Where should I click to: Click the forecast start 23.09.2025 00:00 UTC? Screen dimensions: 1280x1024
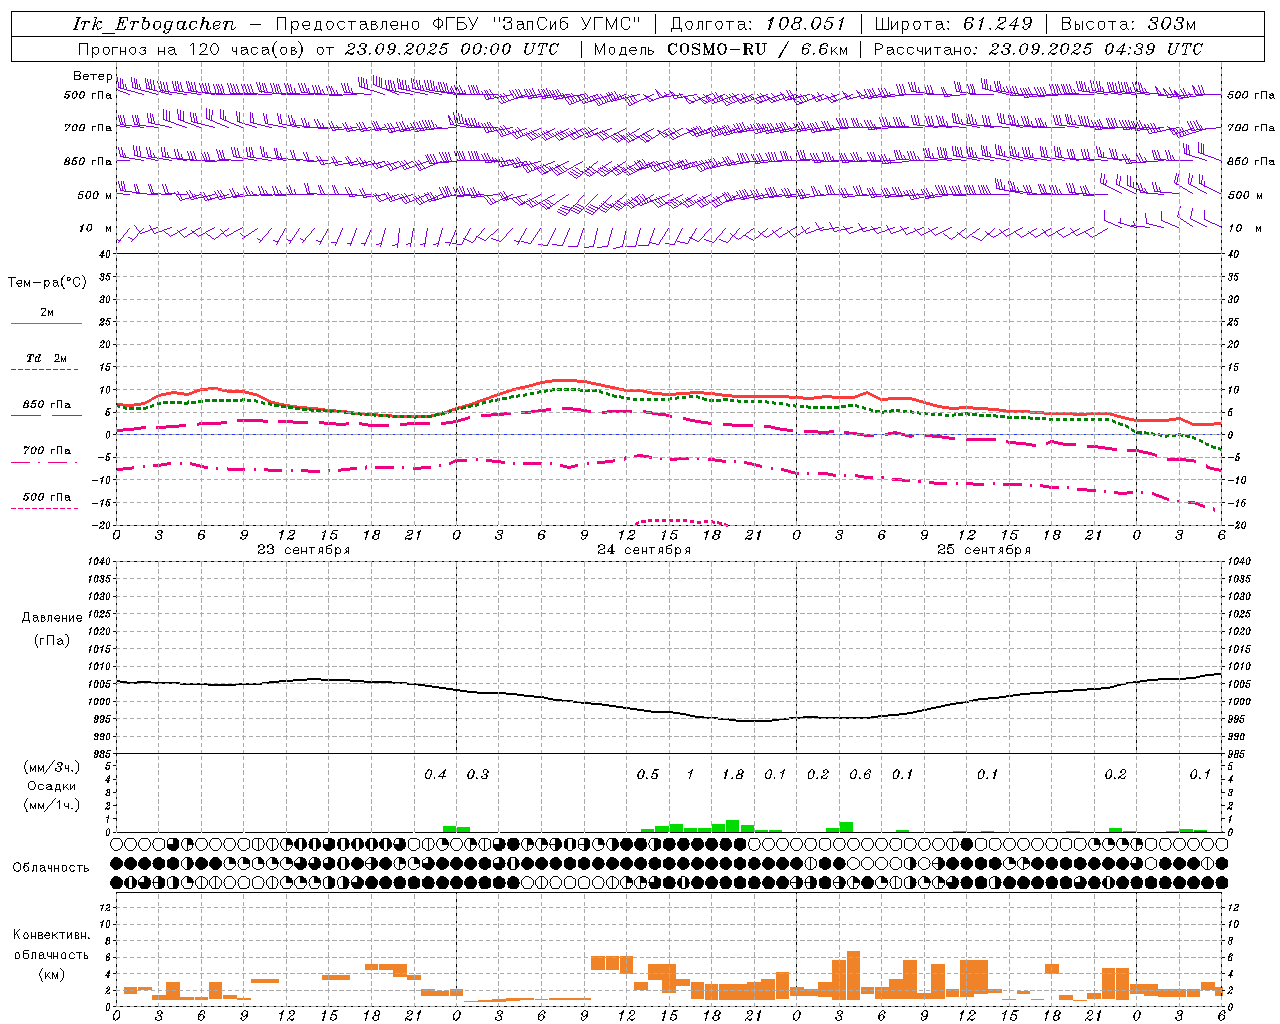[x=452, y=49]
